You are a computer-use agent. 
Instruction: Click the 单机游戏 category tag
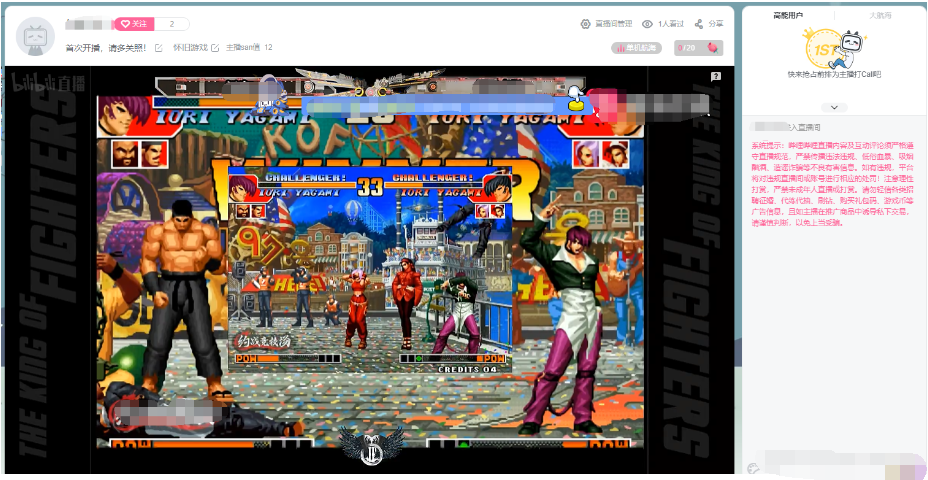(x=636, y=48)
